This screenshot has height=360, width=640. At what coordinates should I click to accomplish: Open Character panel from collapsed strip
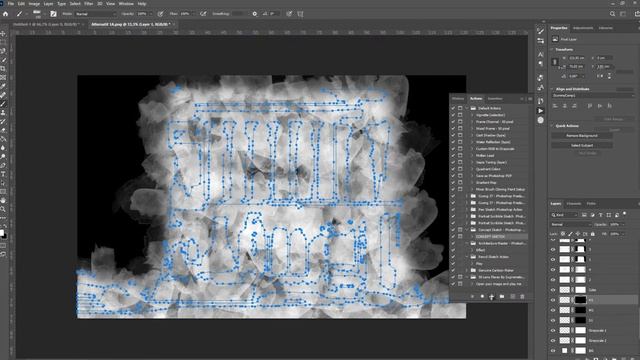pyautogui.click(x=541, y=55)
